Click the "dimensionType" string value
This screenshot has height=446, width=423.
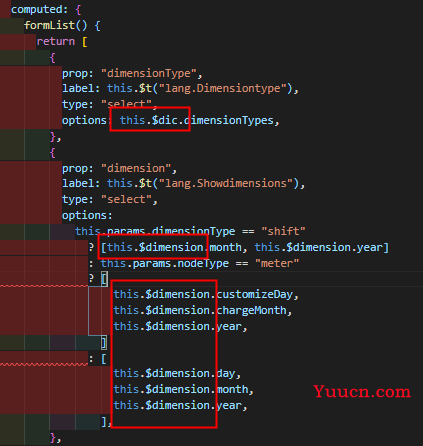pos(149,73)
